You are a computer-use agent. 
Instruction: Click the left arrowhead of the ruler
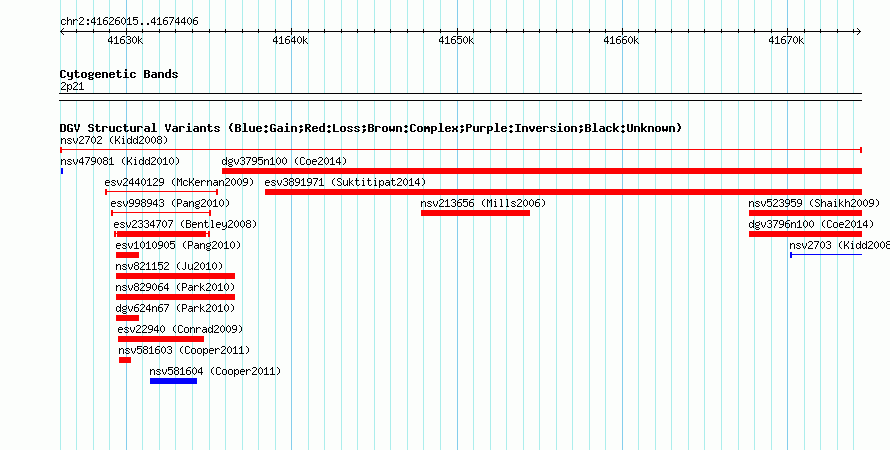[x=63, y=32]
